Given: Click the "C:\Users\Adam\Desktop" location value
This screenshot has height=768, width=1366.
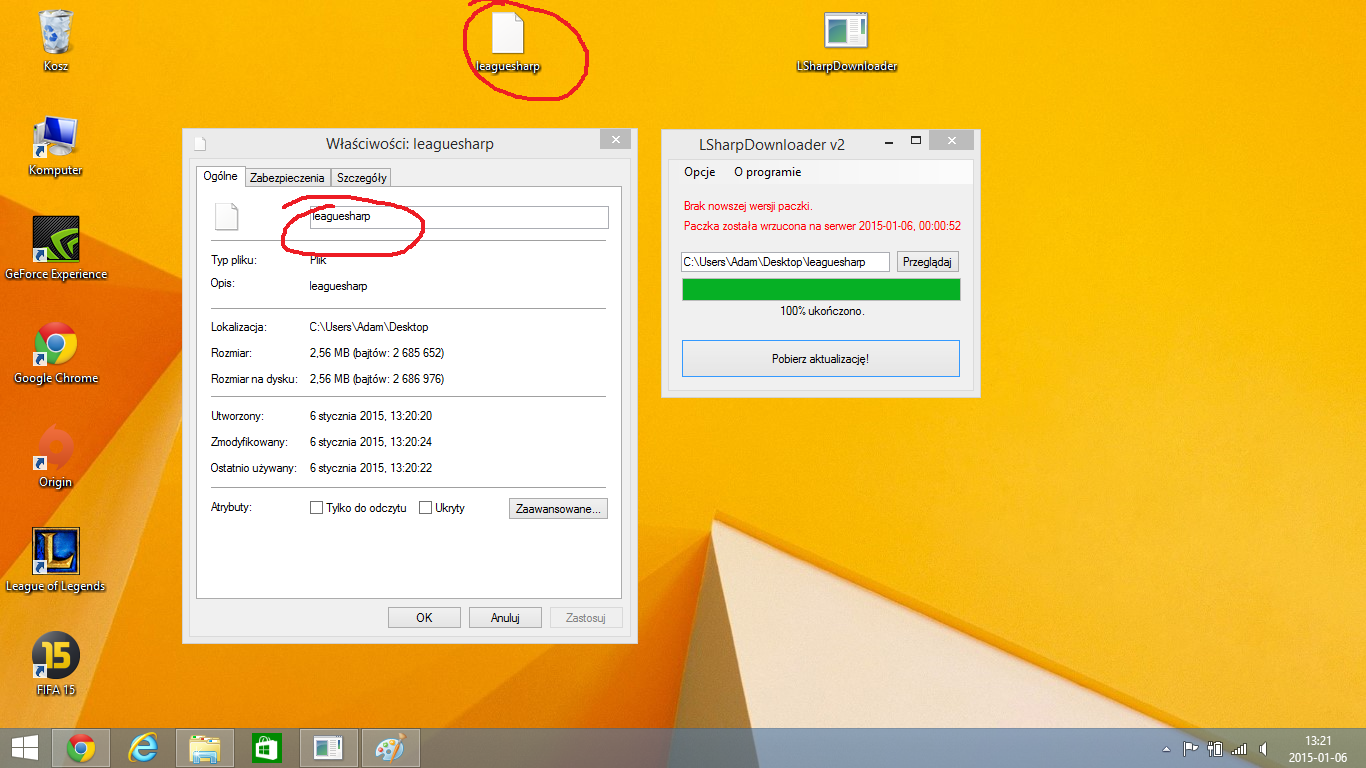Looking at the screenshot, I should point(369,327).
